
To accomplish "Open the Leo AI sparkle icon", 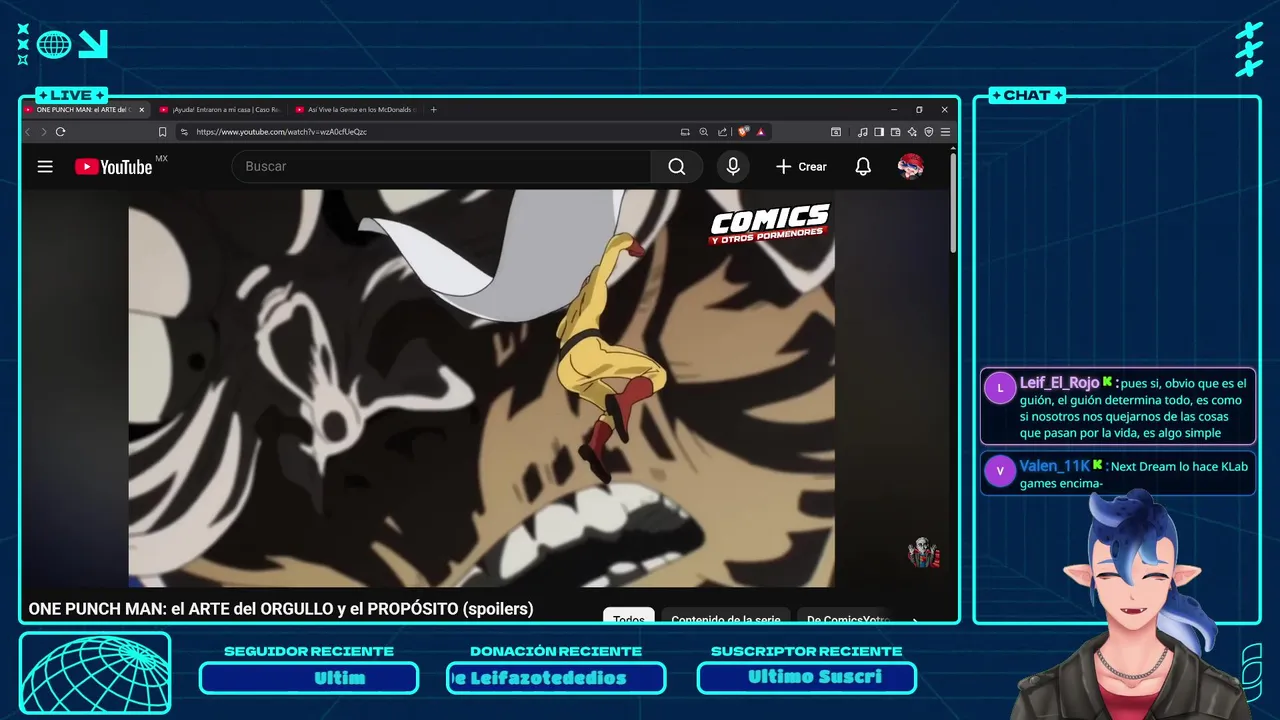I will pyautogui.click(x=912, y=132).
